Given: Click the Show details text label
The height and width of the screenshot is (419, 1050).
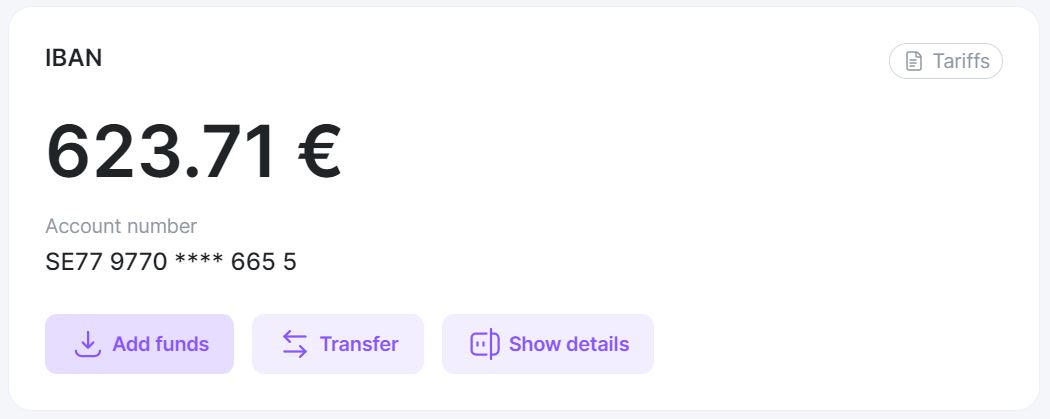Looking at the screenshot, I should (x=569, y=344).
